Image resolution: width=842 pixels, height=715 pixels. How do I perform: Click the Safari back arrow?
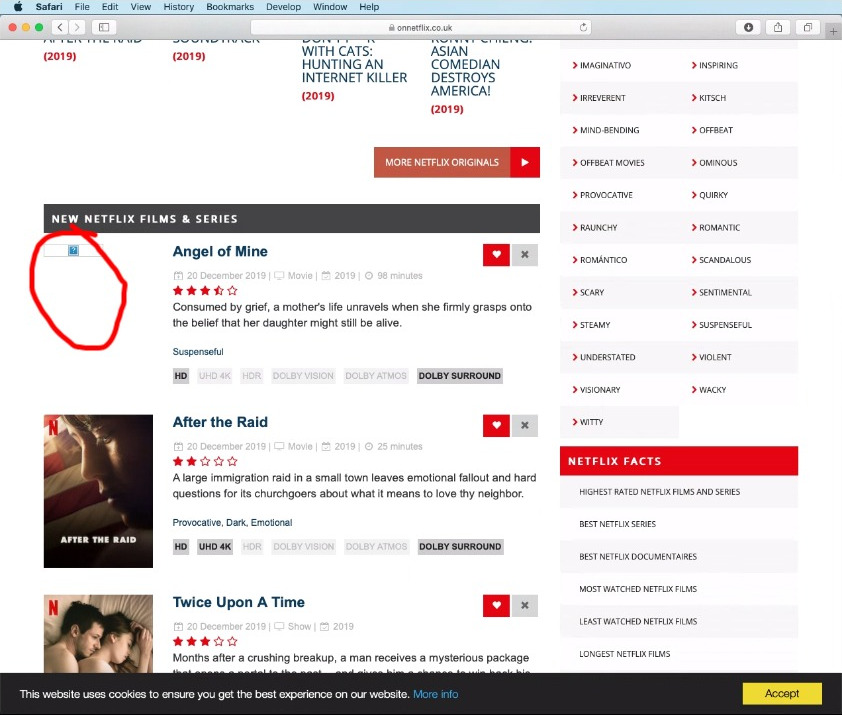(60, 27)
